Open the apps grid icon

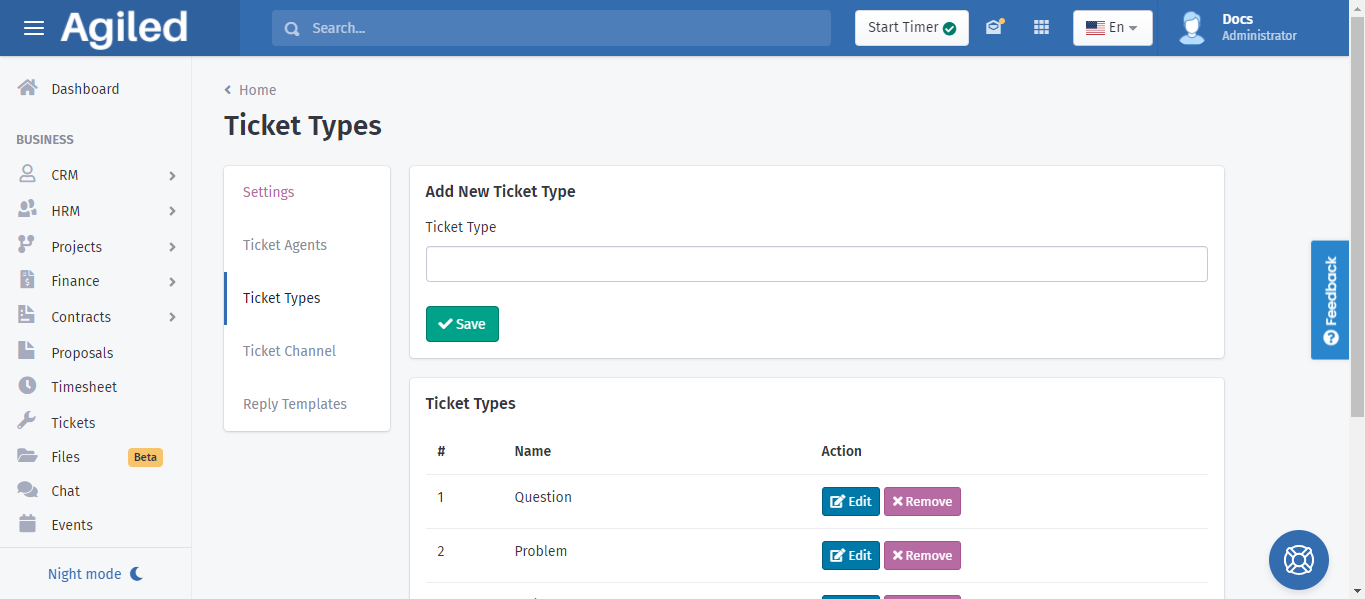[1041, 28]
